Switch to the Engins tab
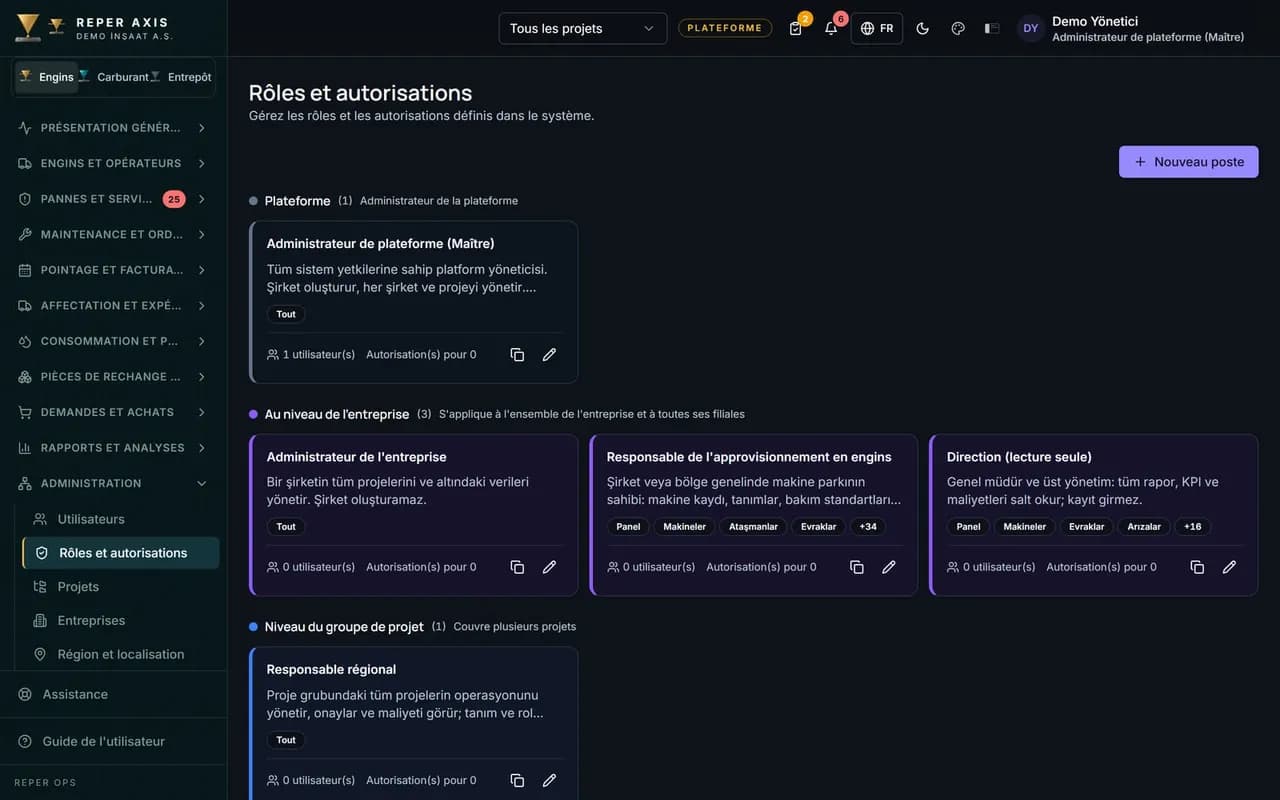This screenshot has width=1280, height=800. click(46, 77)
